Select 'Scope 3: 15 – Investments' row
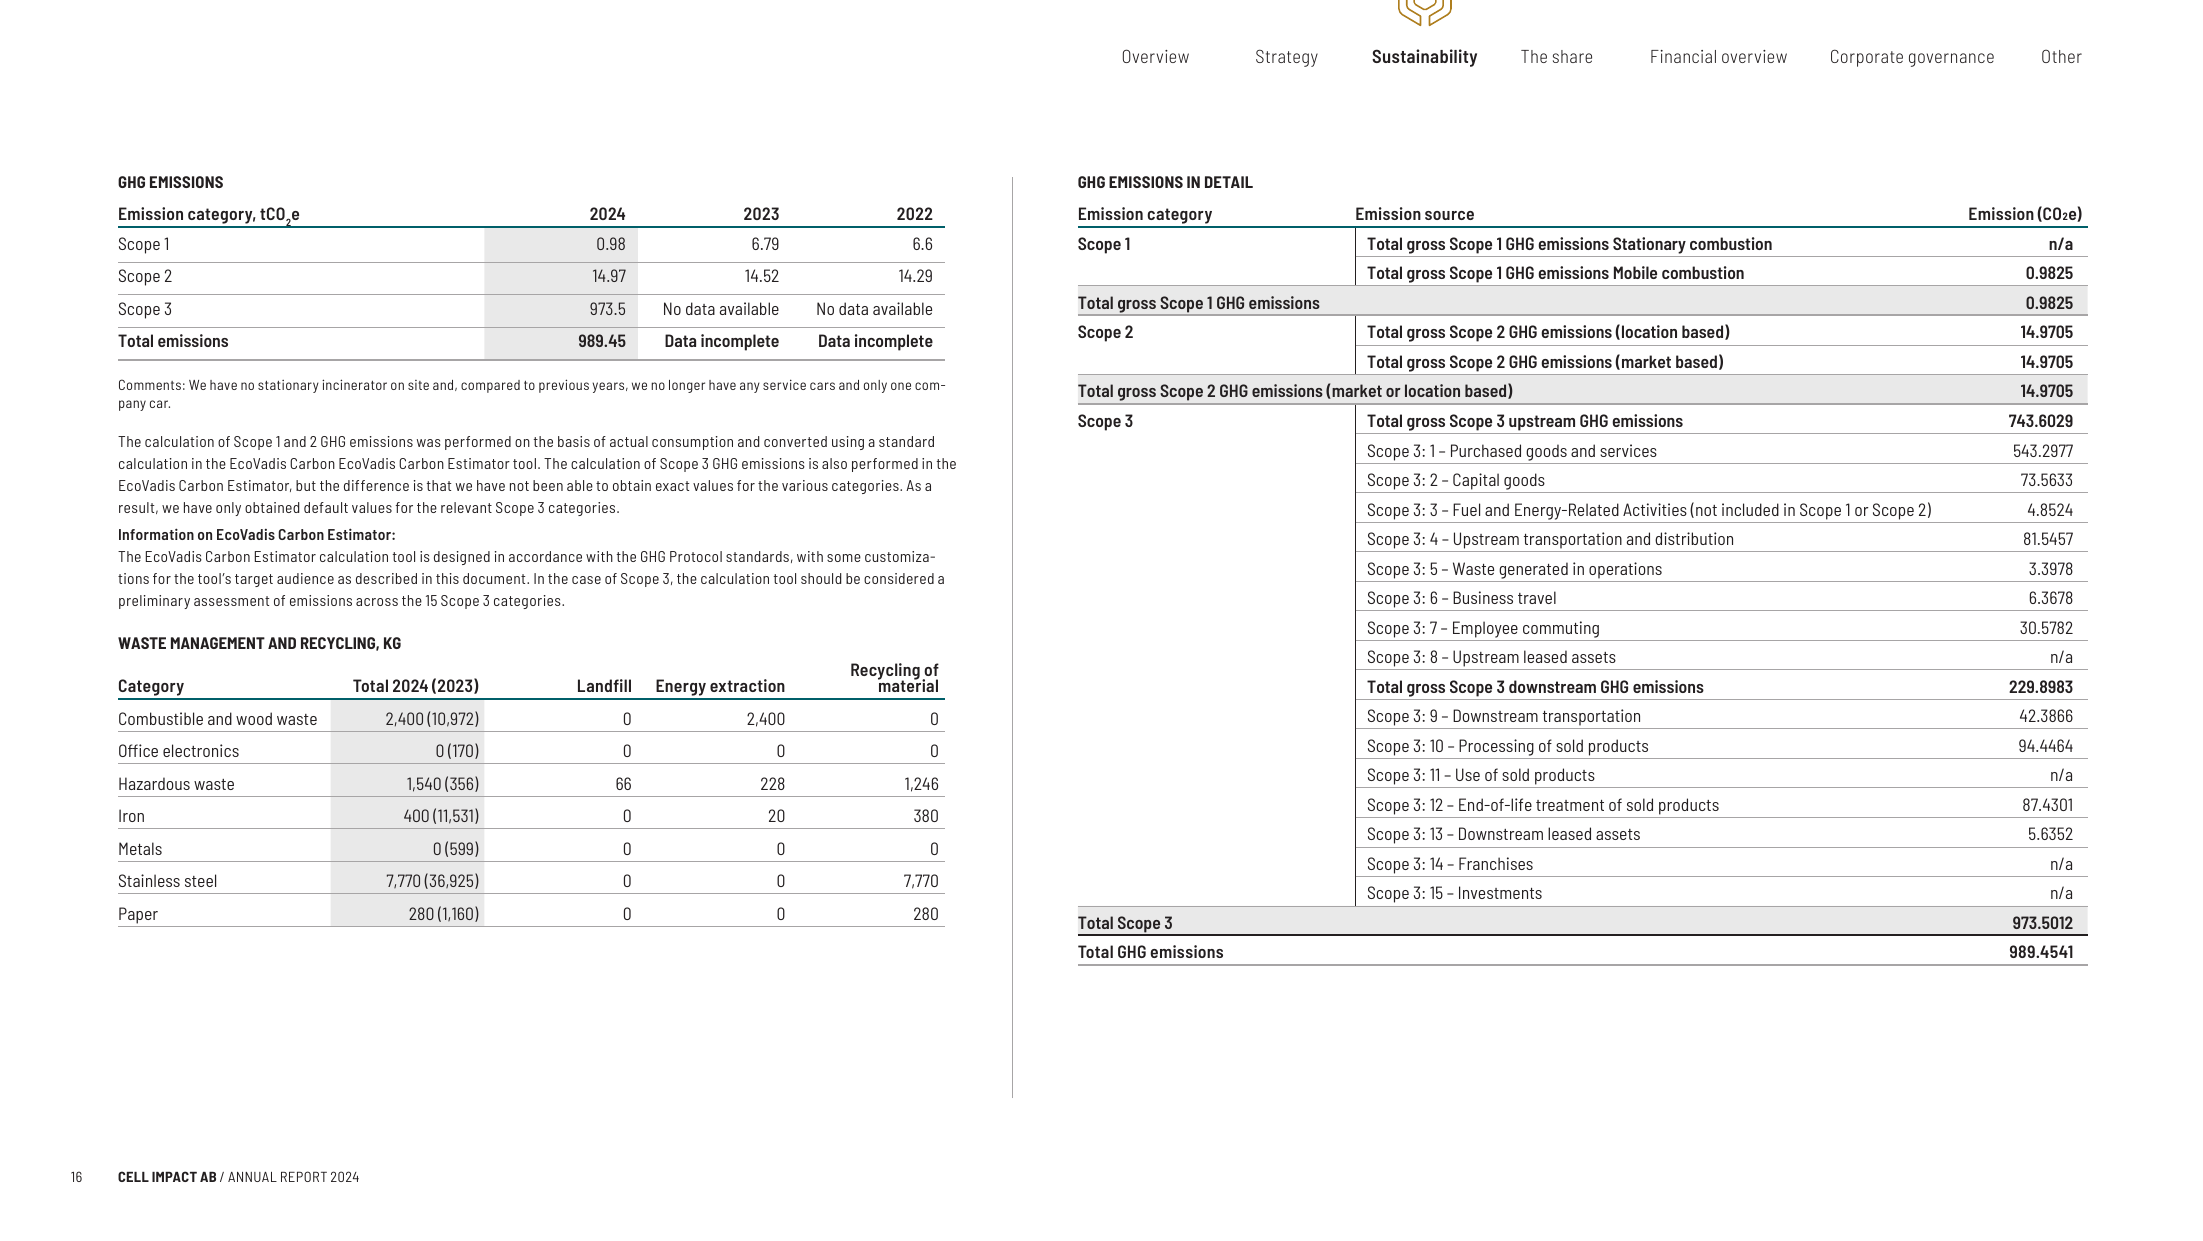The width and height of the screenshot is (2203, 1241). pyautogui.click(x=1721, y=893)
